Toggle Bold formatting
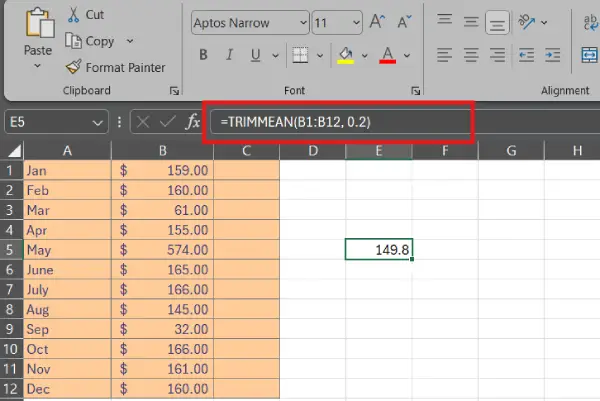Image resolution: width=600 pixels, height=401 pixels. pyautogui.click(x=203, y=55)
